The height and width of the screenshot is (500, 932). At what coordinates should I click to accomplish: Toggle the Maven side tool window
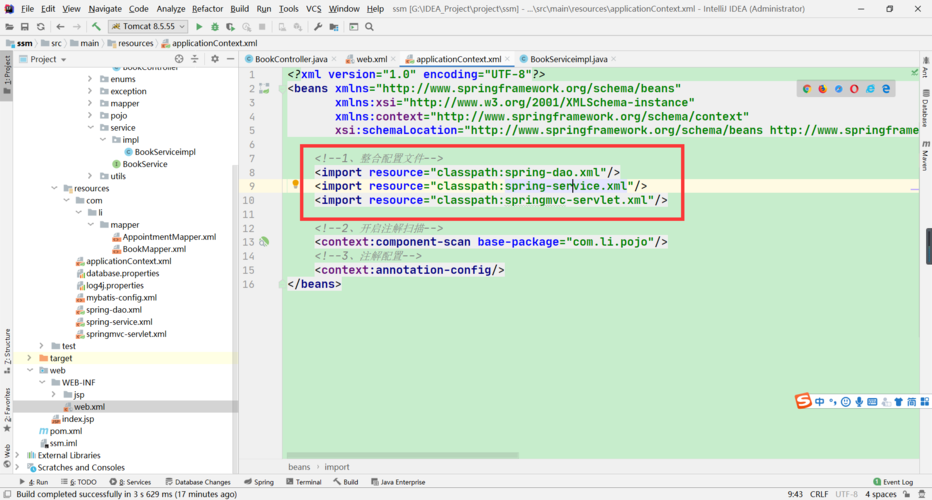(x=926, y=156)
